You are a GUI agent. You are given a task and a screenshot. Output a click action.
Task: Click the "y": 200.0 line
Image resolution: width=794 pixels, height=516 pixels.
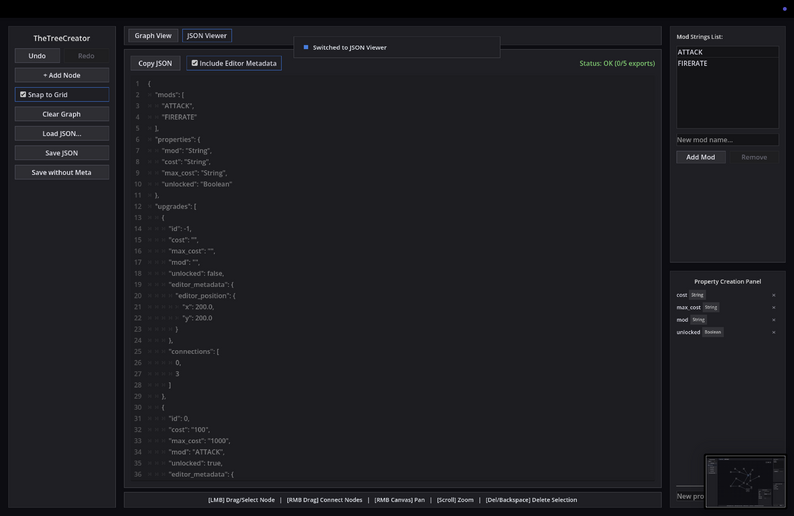[197, 317]
